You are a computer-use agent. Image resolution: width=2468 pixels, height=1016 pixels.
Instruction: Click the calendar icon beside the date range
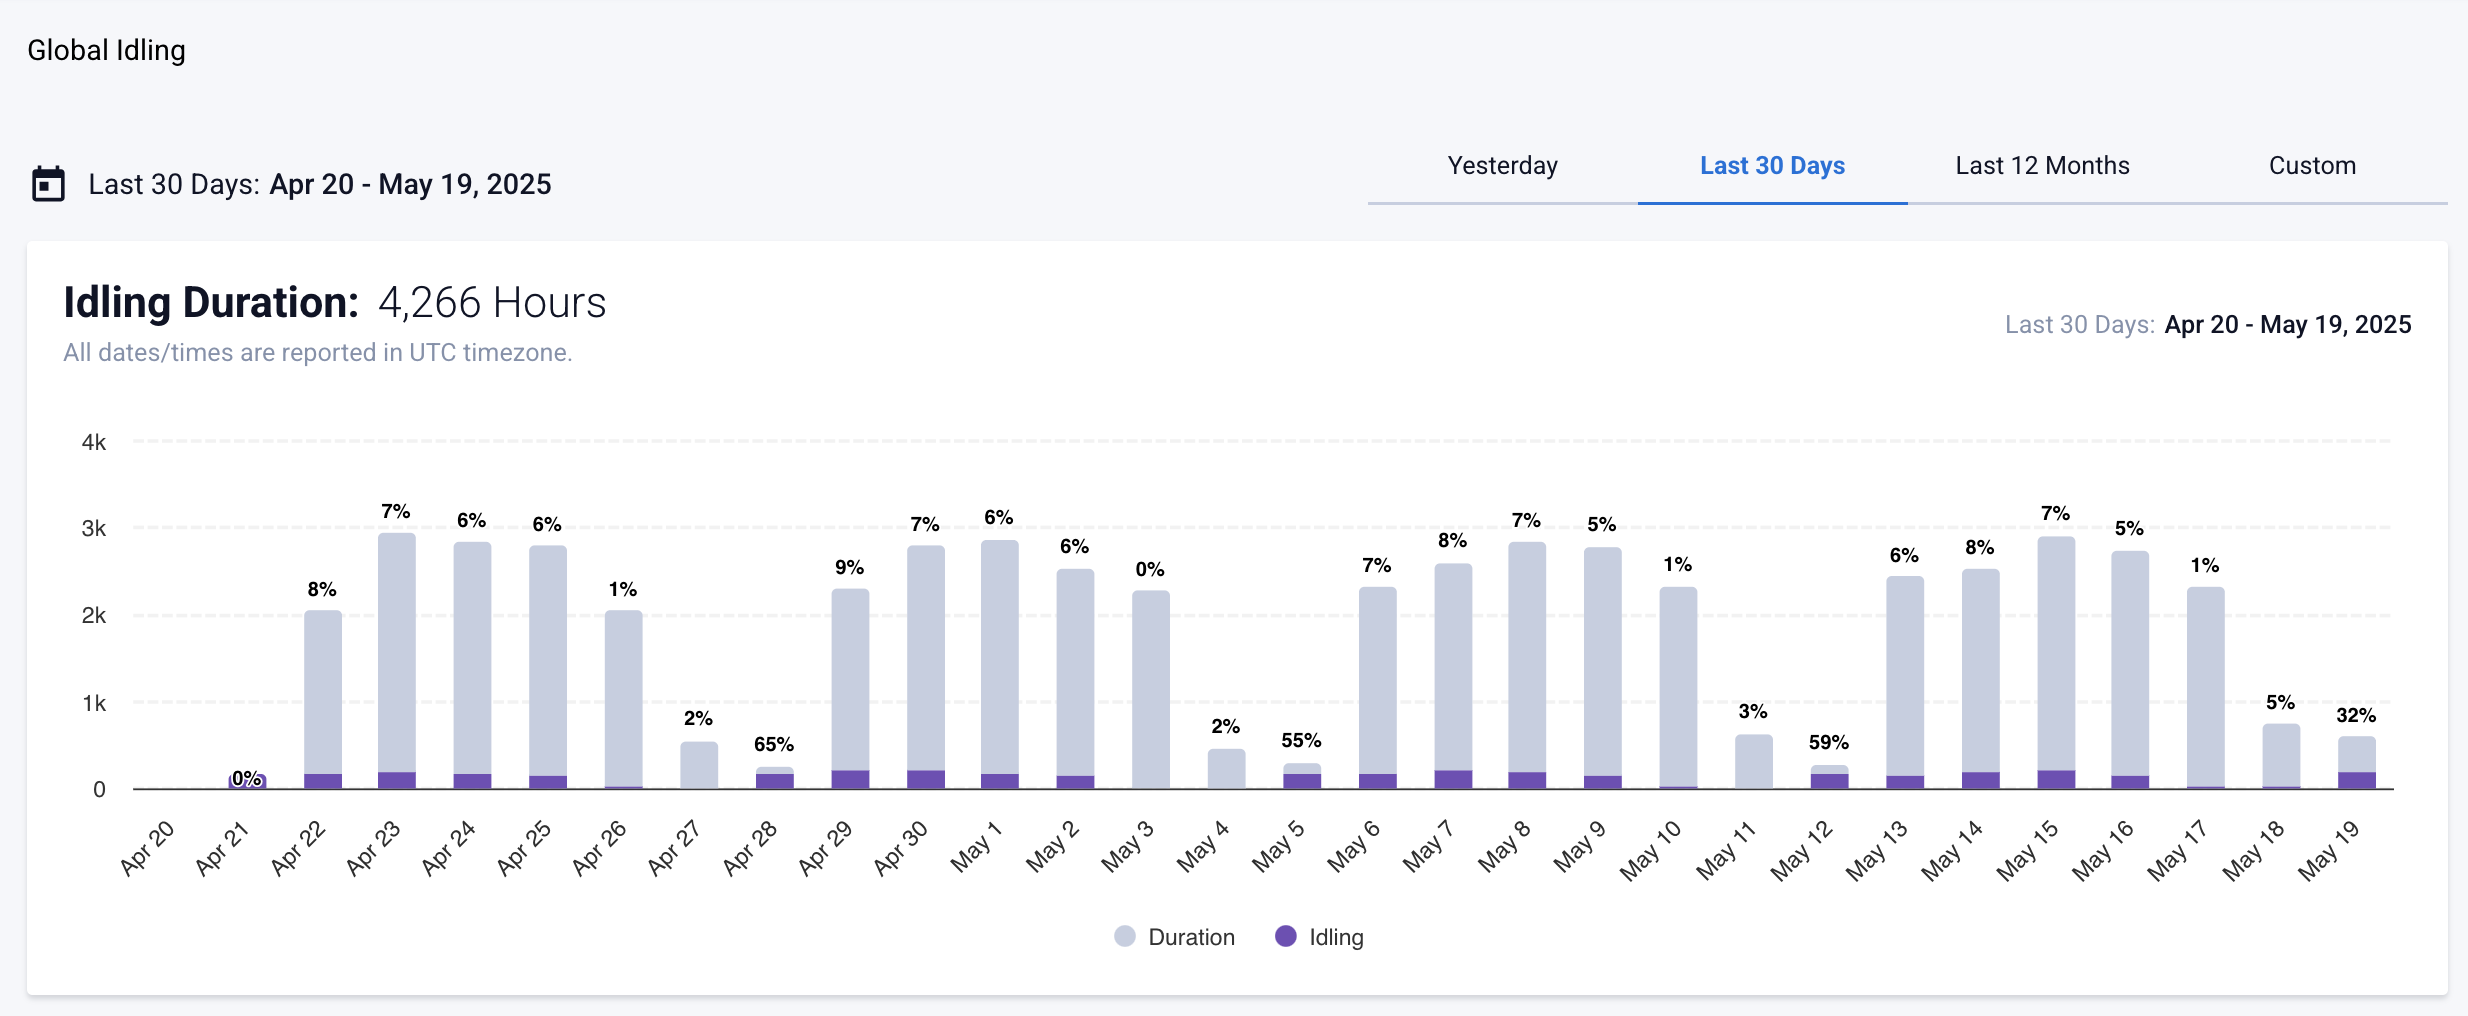(x=48, y=184)
